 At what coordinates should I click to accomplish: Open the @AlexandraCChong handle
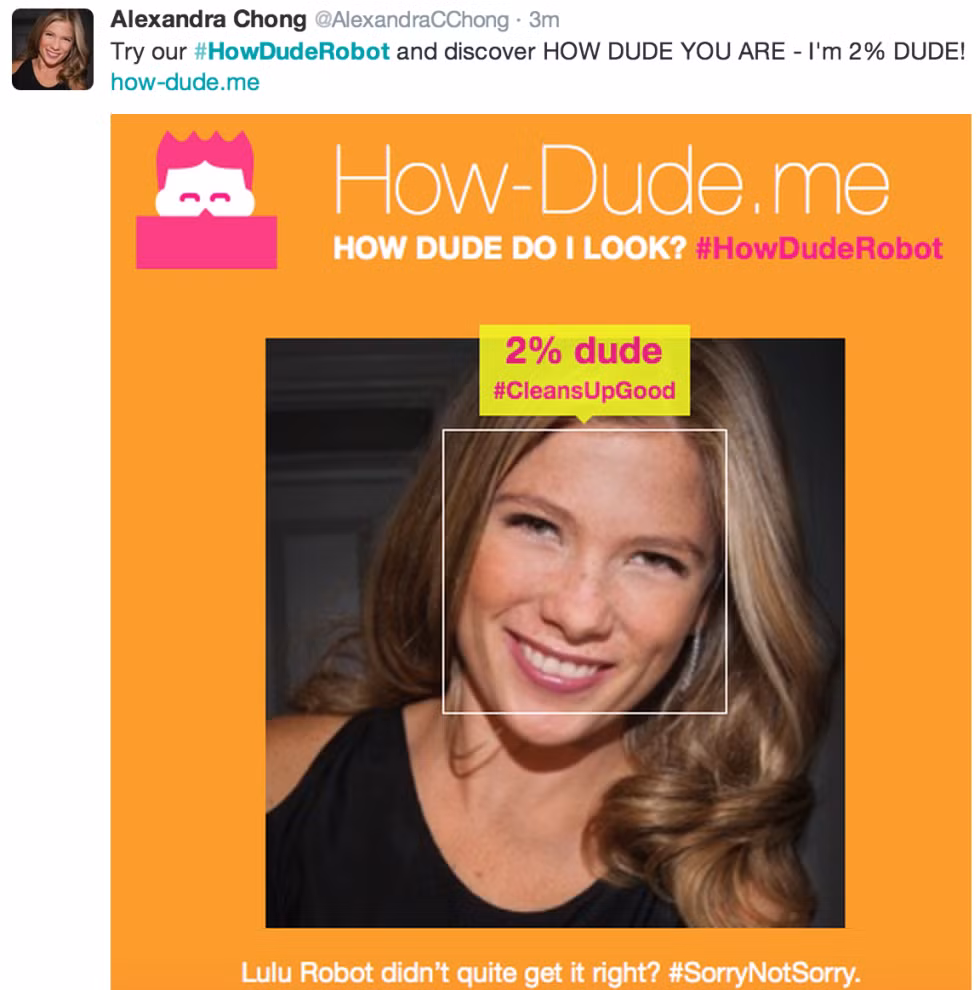(x=412, y=20)
